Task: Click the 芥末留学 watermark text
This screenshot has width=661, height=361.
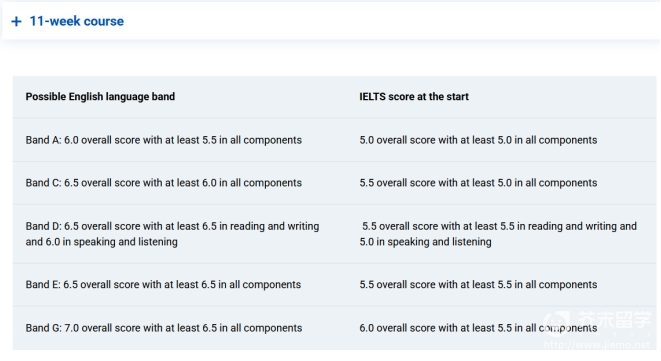Action: tap(614, 320)
